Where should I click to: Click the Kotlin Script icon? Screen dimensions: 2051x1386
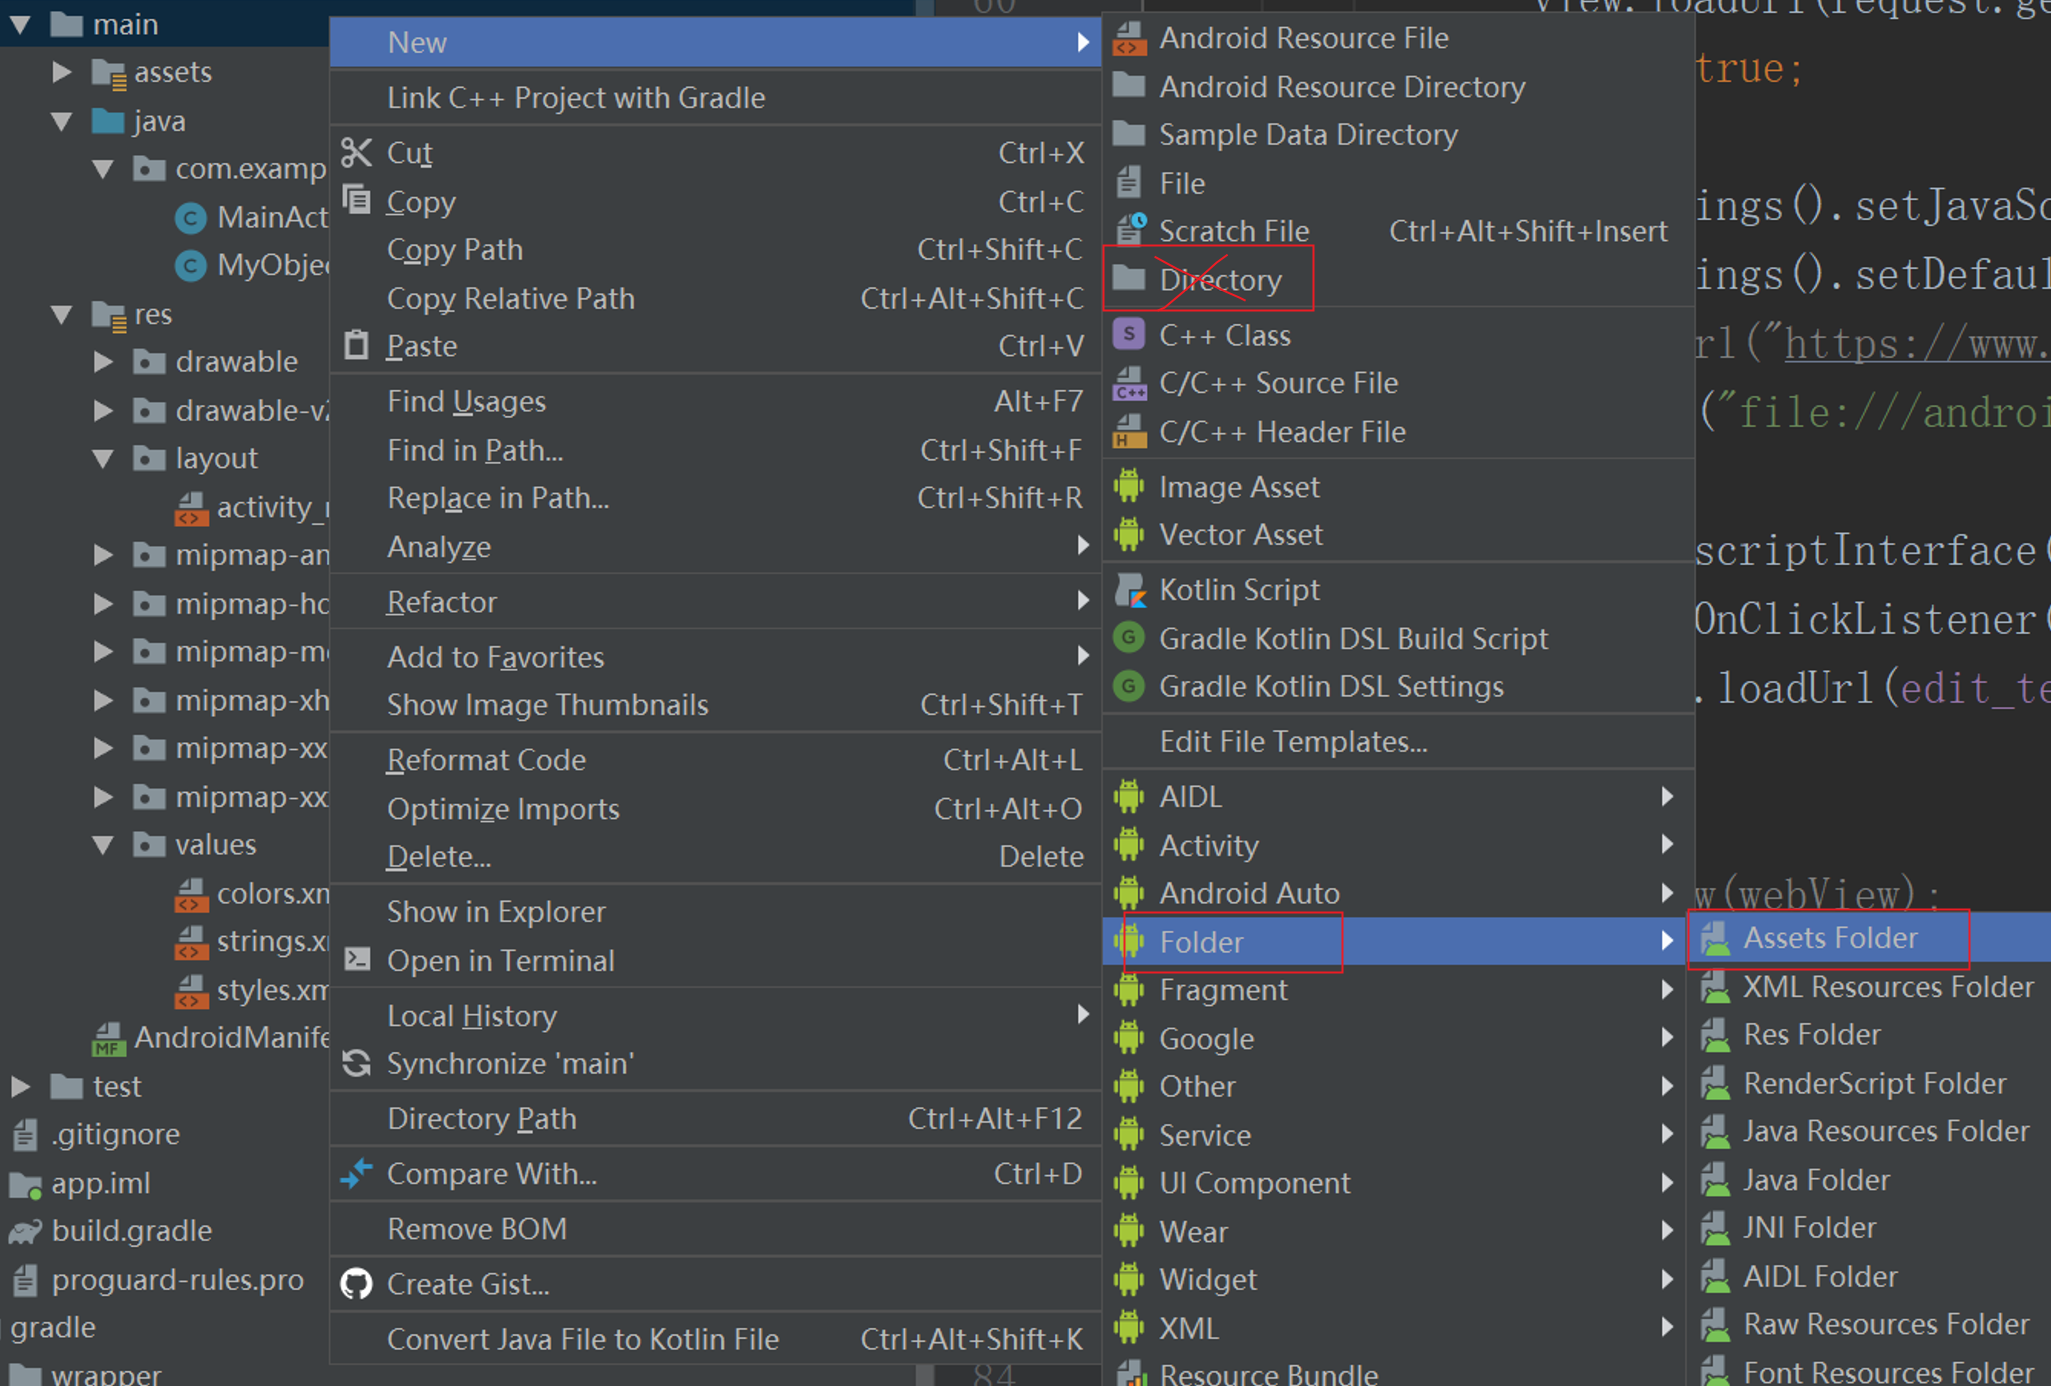(1130, 590)
